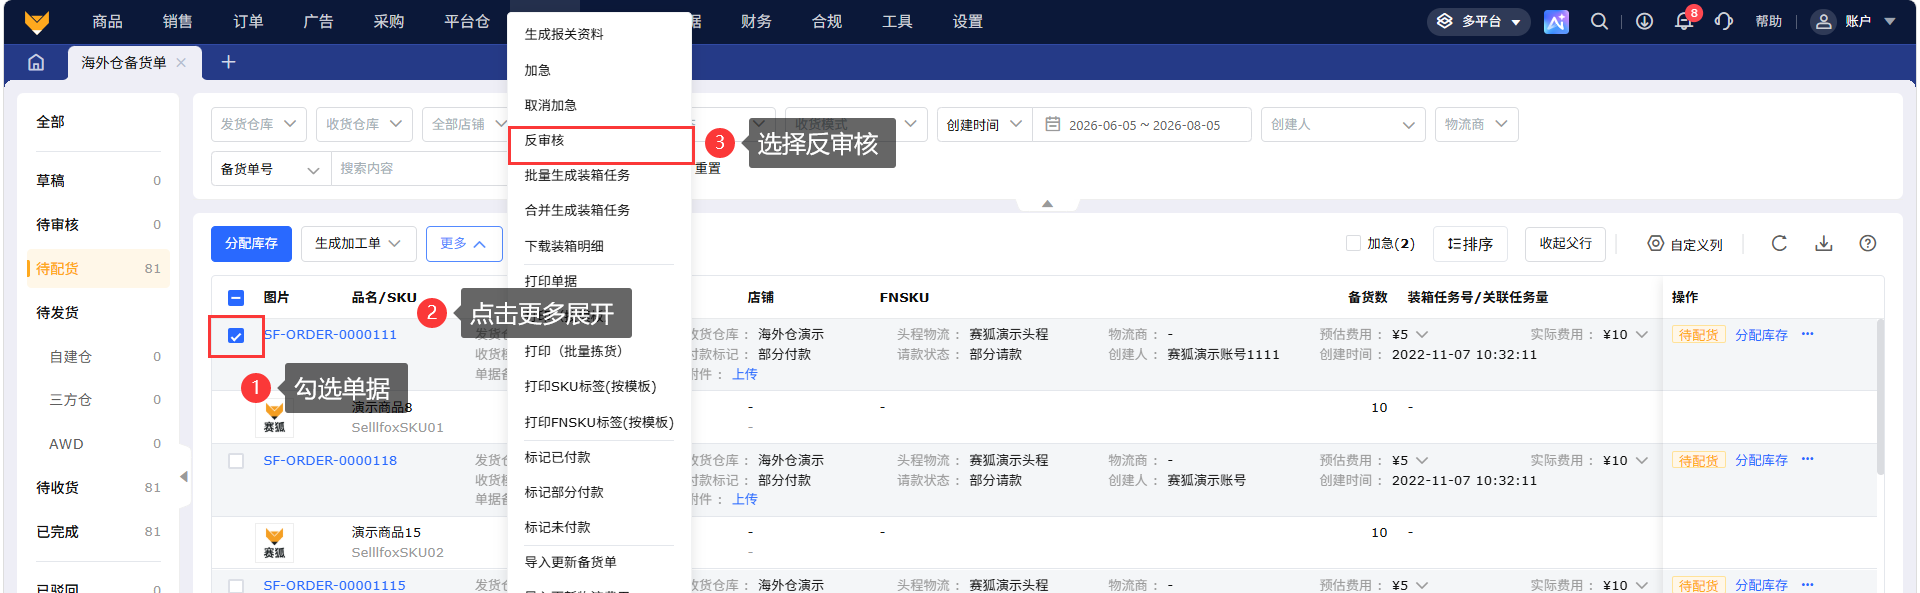Image resolution: width=1920 pixels, height=593 pixels.
Task: Open 自定义列 column settings
Action: 1685,244
